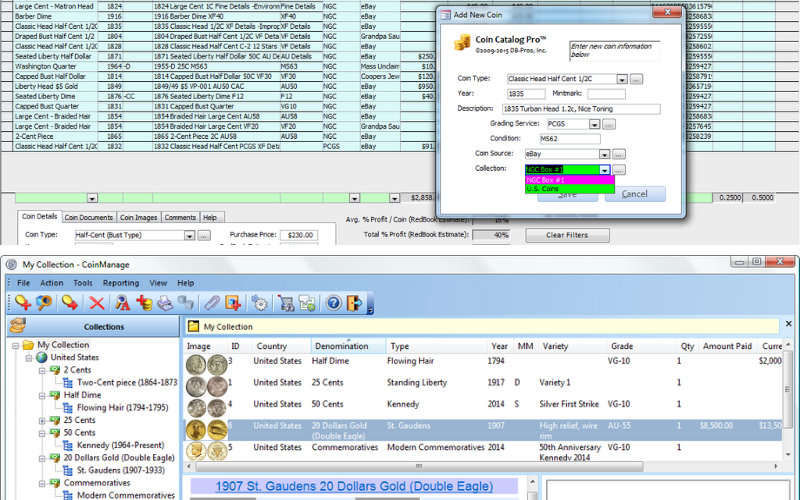Click the Purchase Price field showing $230.00
The height and width of the screenshot is (500, 800).
(299, 235)
